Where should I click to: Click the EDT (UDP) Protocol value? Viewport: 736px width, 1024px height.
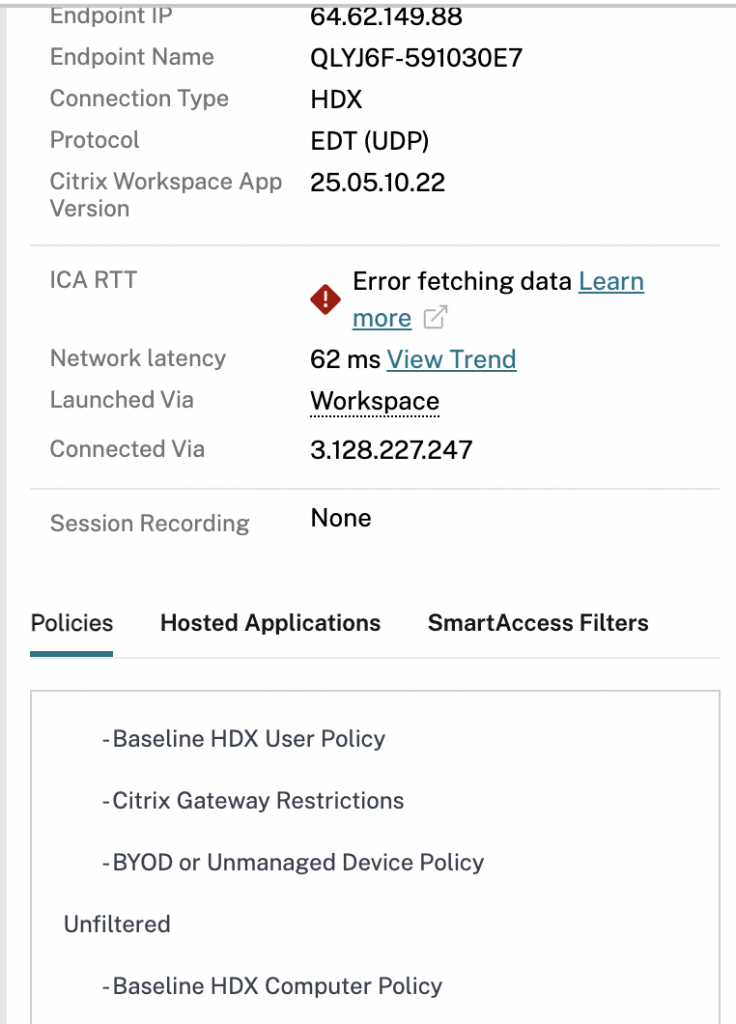[368, 140]
